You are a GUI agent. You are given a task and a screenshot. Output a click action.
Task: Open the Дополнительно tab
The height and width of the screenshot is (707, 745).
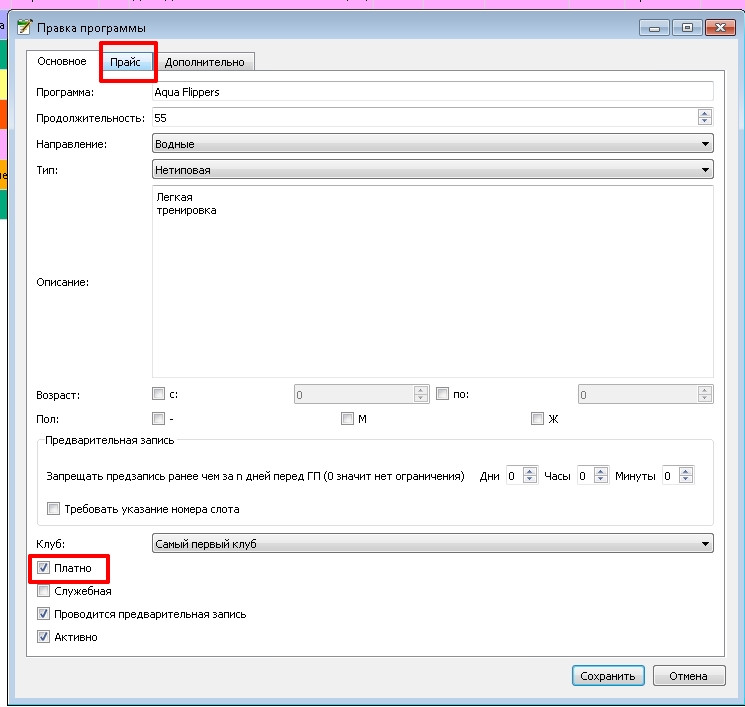click(x=204, y=62)
